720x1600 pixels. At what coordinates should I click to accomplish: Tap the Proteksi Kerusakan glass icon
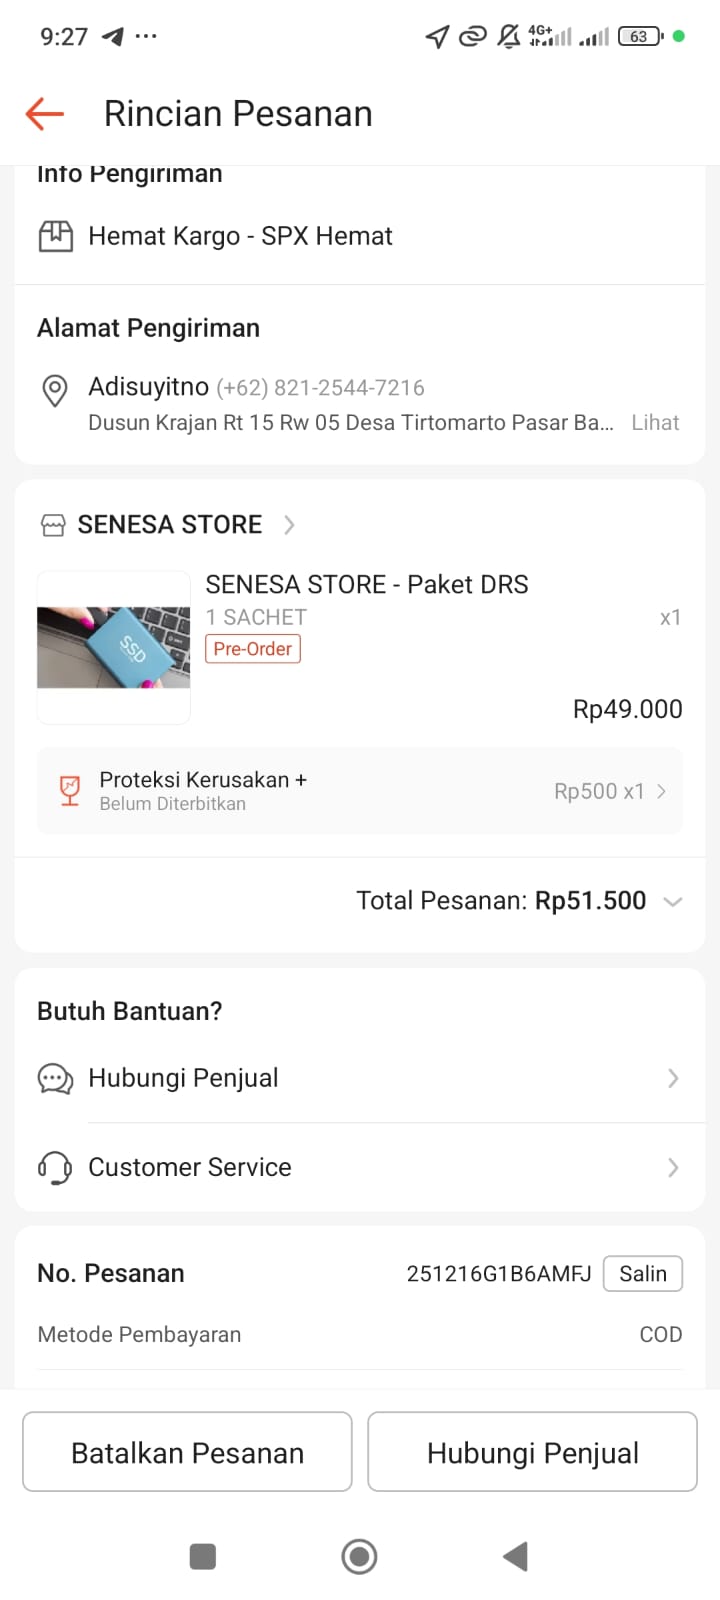tap(70, 791)
